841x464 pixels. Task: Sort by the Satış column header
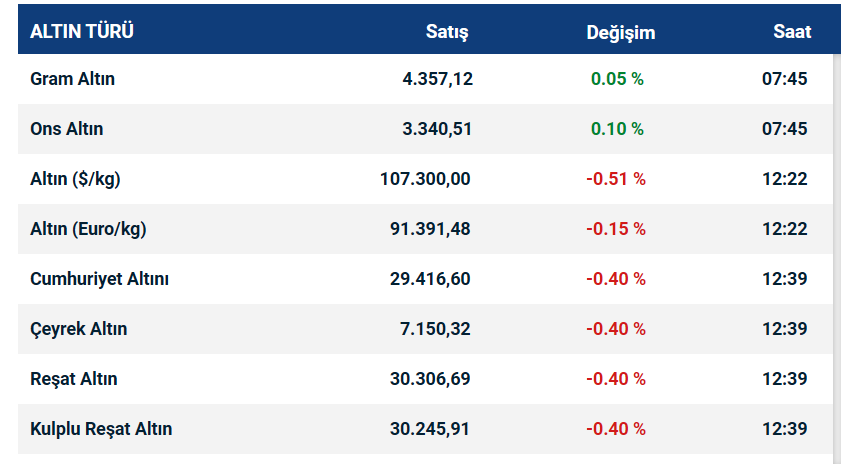coord(447,32)
